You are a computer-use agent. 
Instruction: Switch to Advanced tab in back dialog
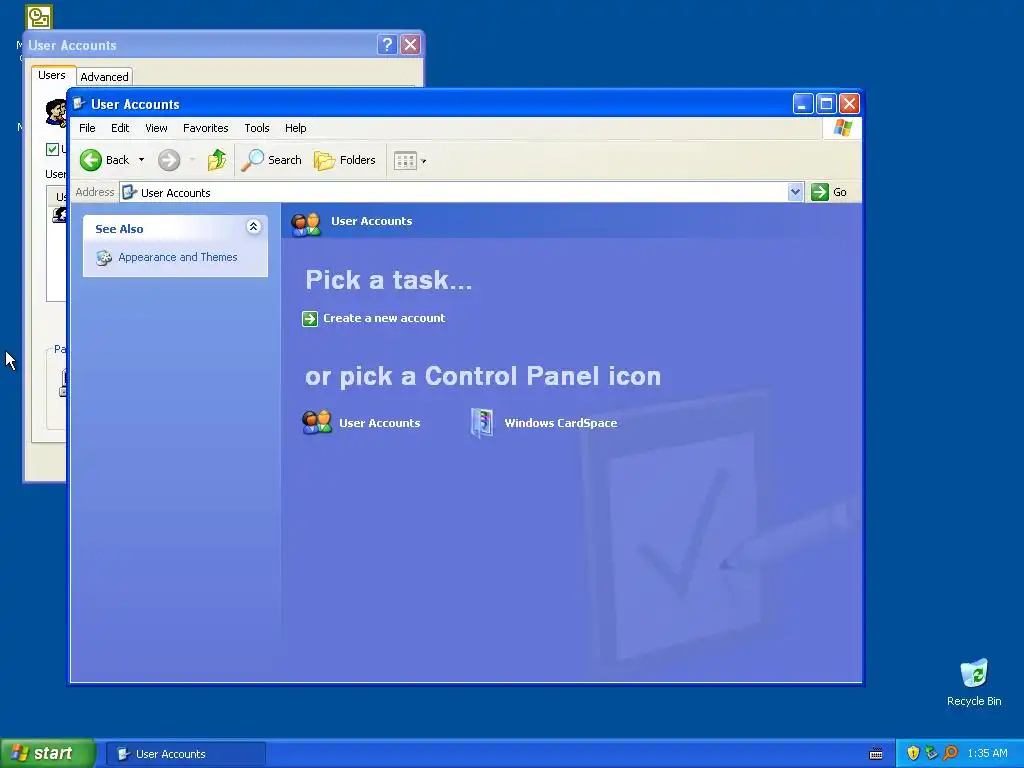104,77
